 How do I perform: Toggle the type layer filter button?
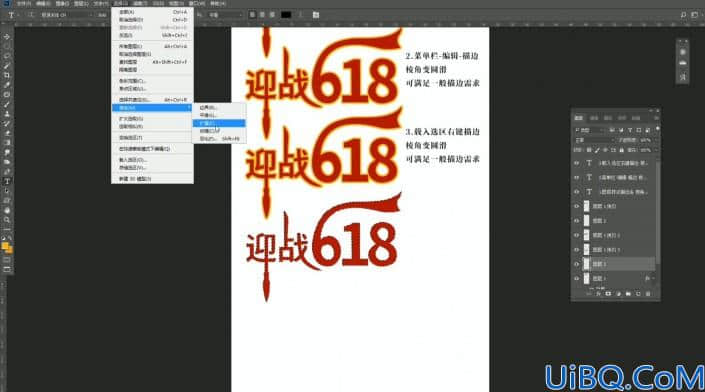point(630,130)
